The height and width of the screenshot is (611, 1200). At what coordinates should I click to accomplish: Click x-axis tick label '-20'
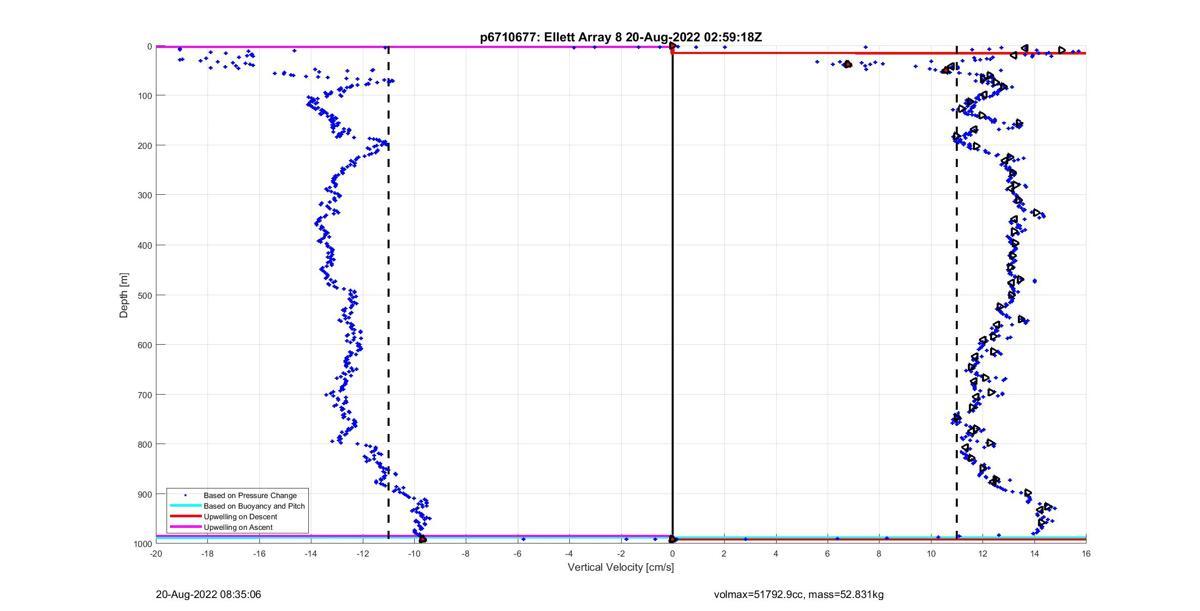coord(156,553)
